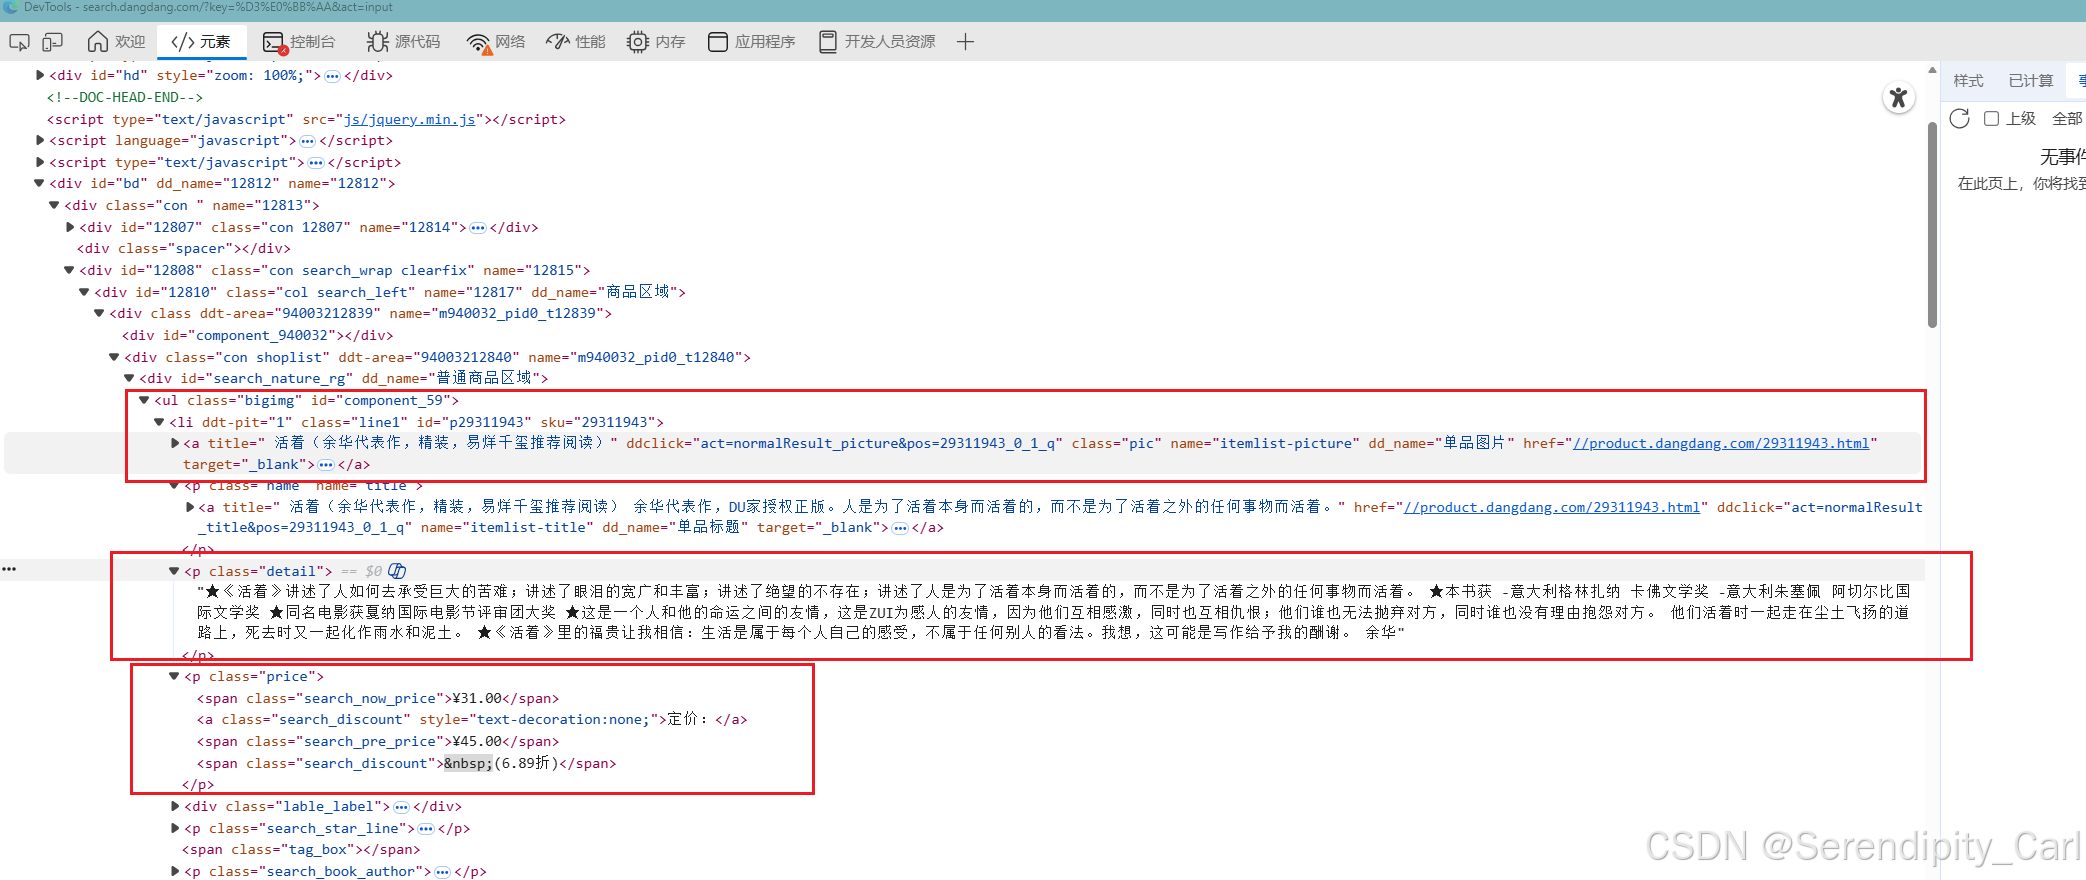Image resolution: width=2086 pixels, height=880 pixels.
Task: Click the console tab error icon
Action: coord(284,50)
